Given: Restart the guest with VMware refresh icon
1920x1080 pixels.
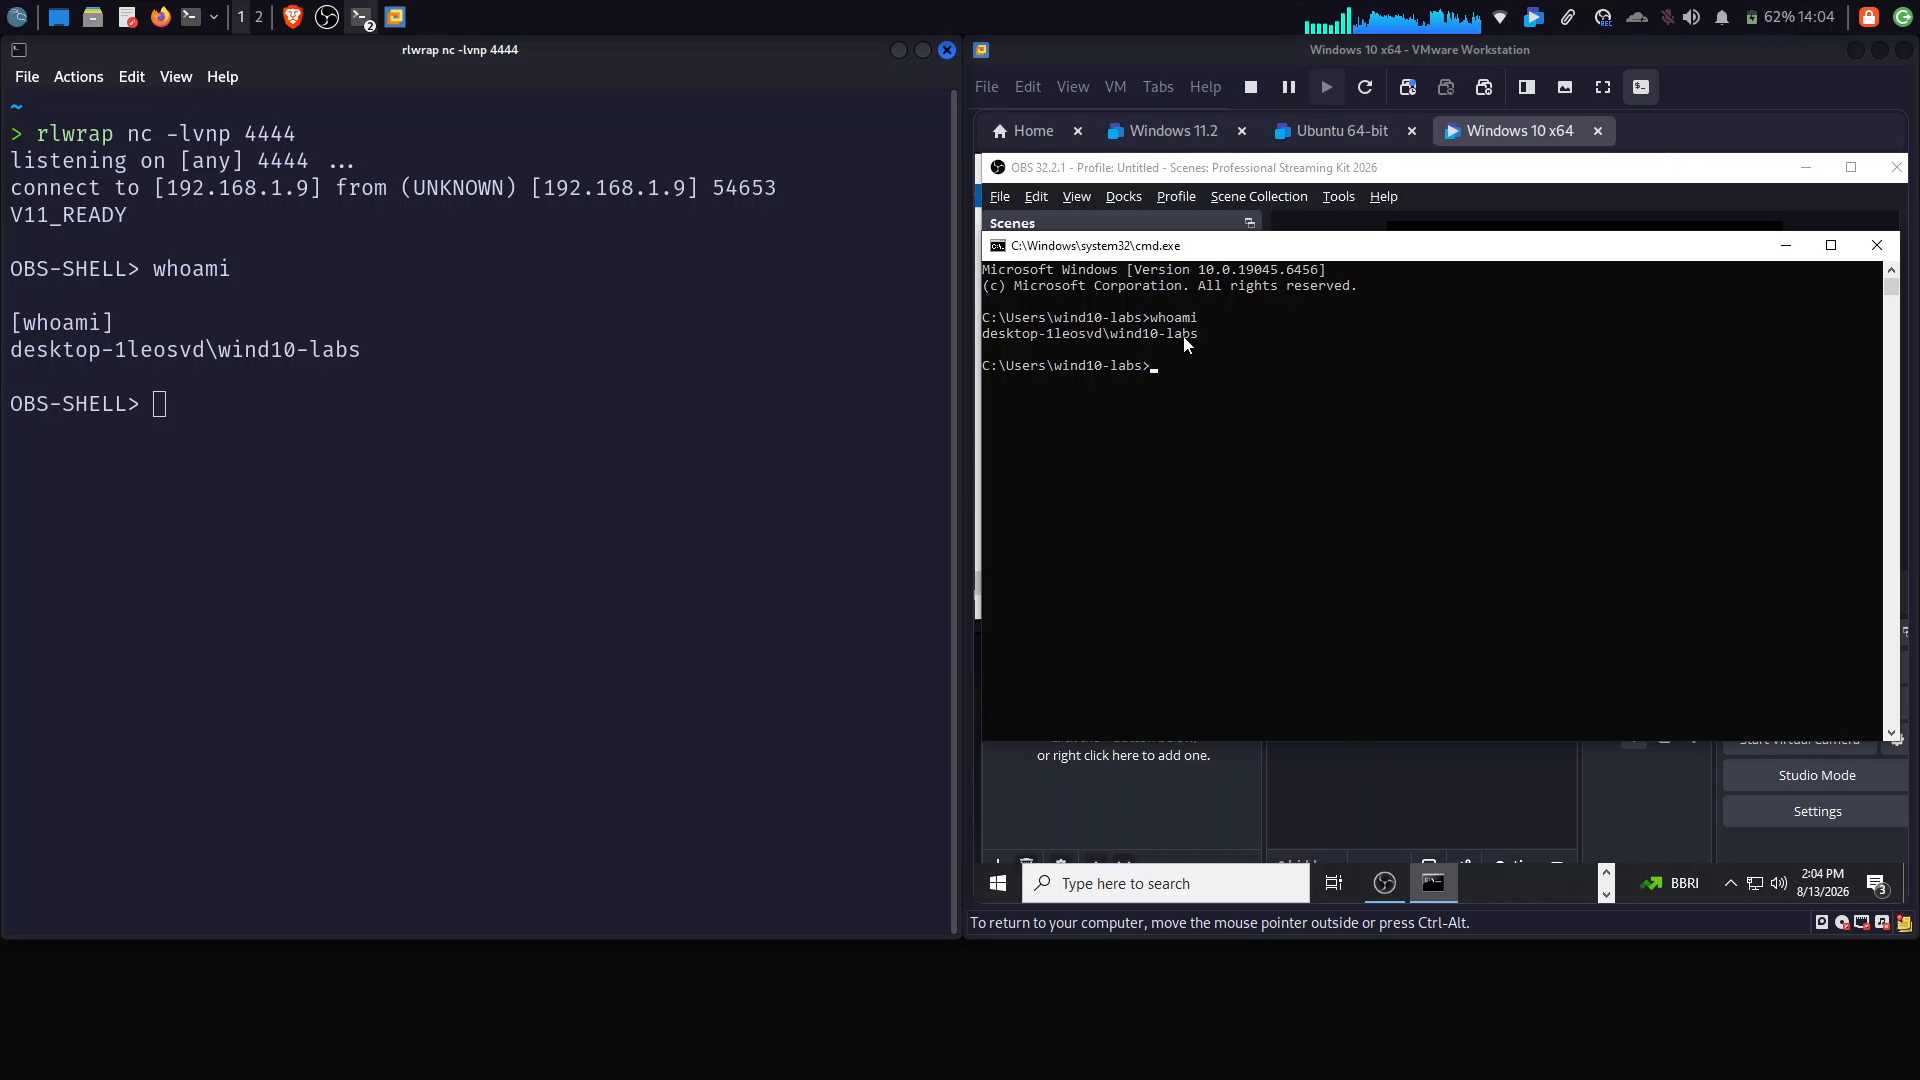Looking at the screenshot, I should tap(1364, 87).
